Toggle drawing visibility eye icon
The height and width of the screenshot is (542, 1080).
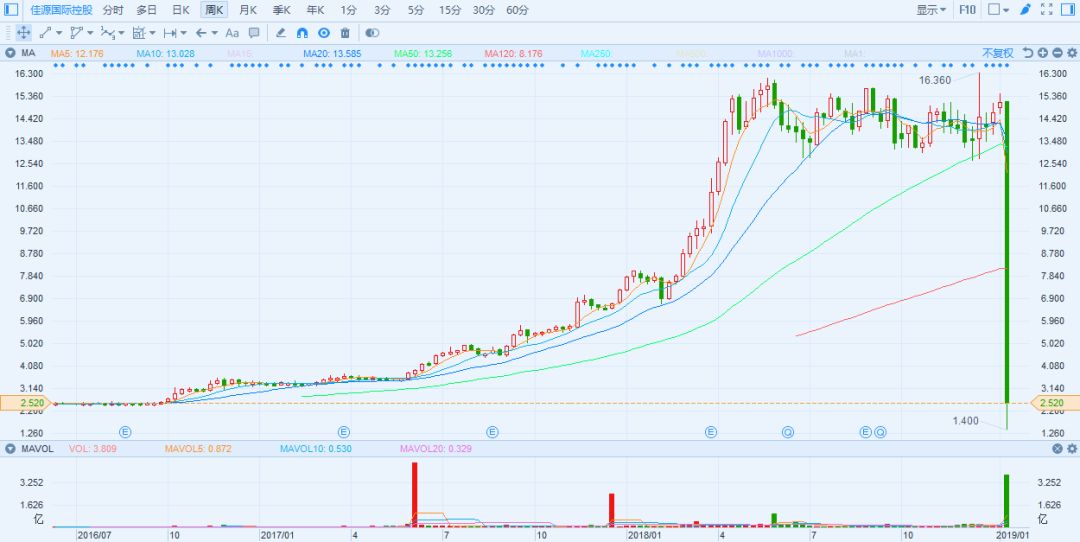coord(323,33)
